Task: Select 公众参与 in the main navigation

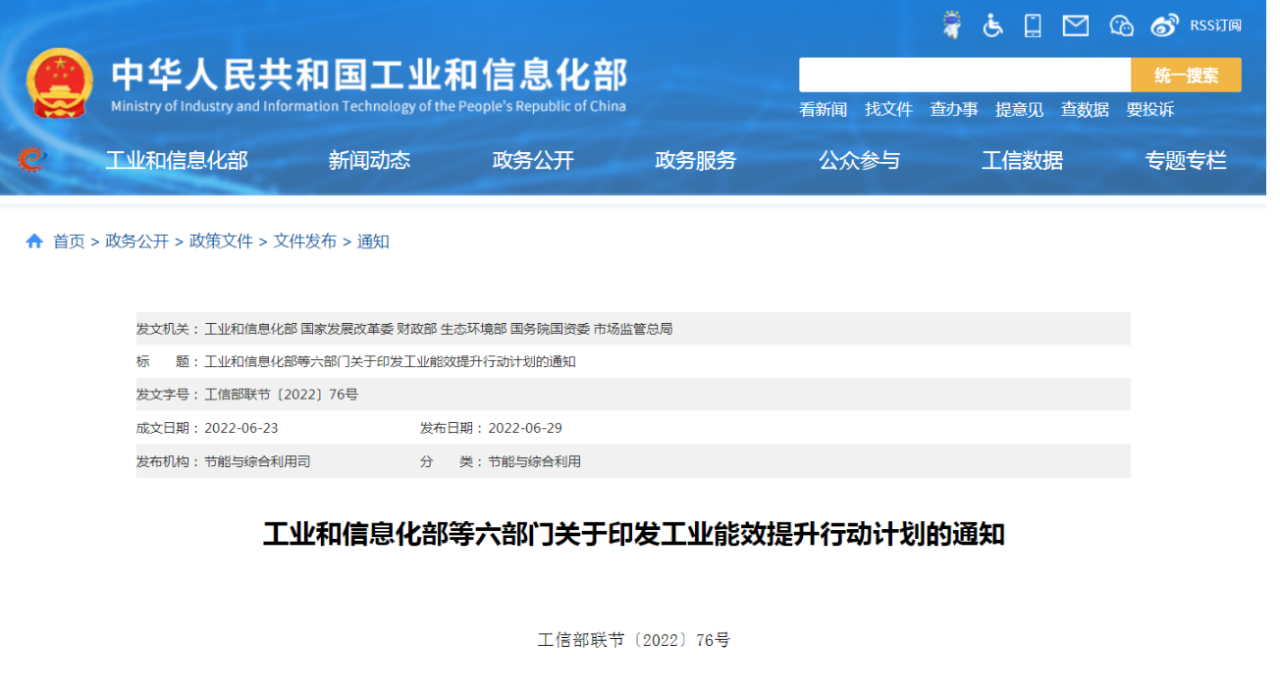Action: [x=859, y=160]
